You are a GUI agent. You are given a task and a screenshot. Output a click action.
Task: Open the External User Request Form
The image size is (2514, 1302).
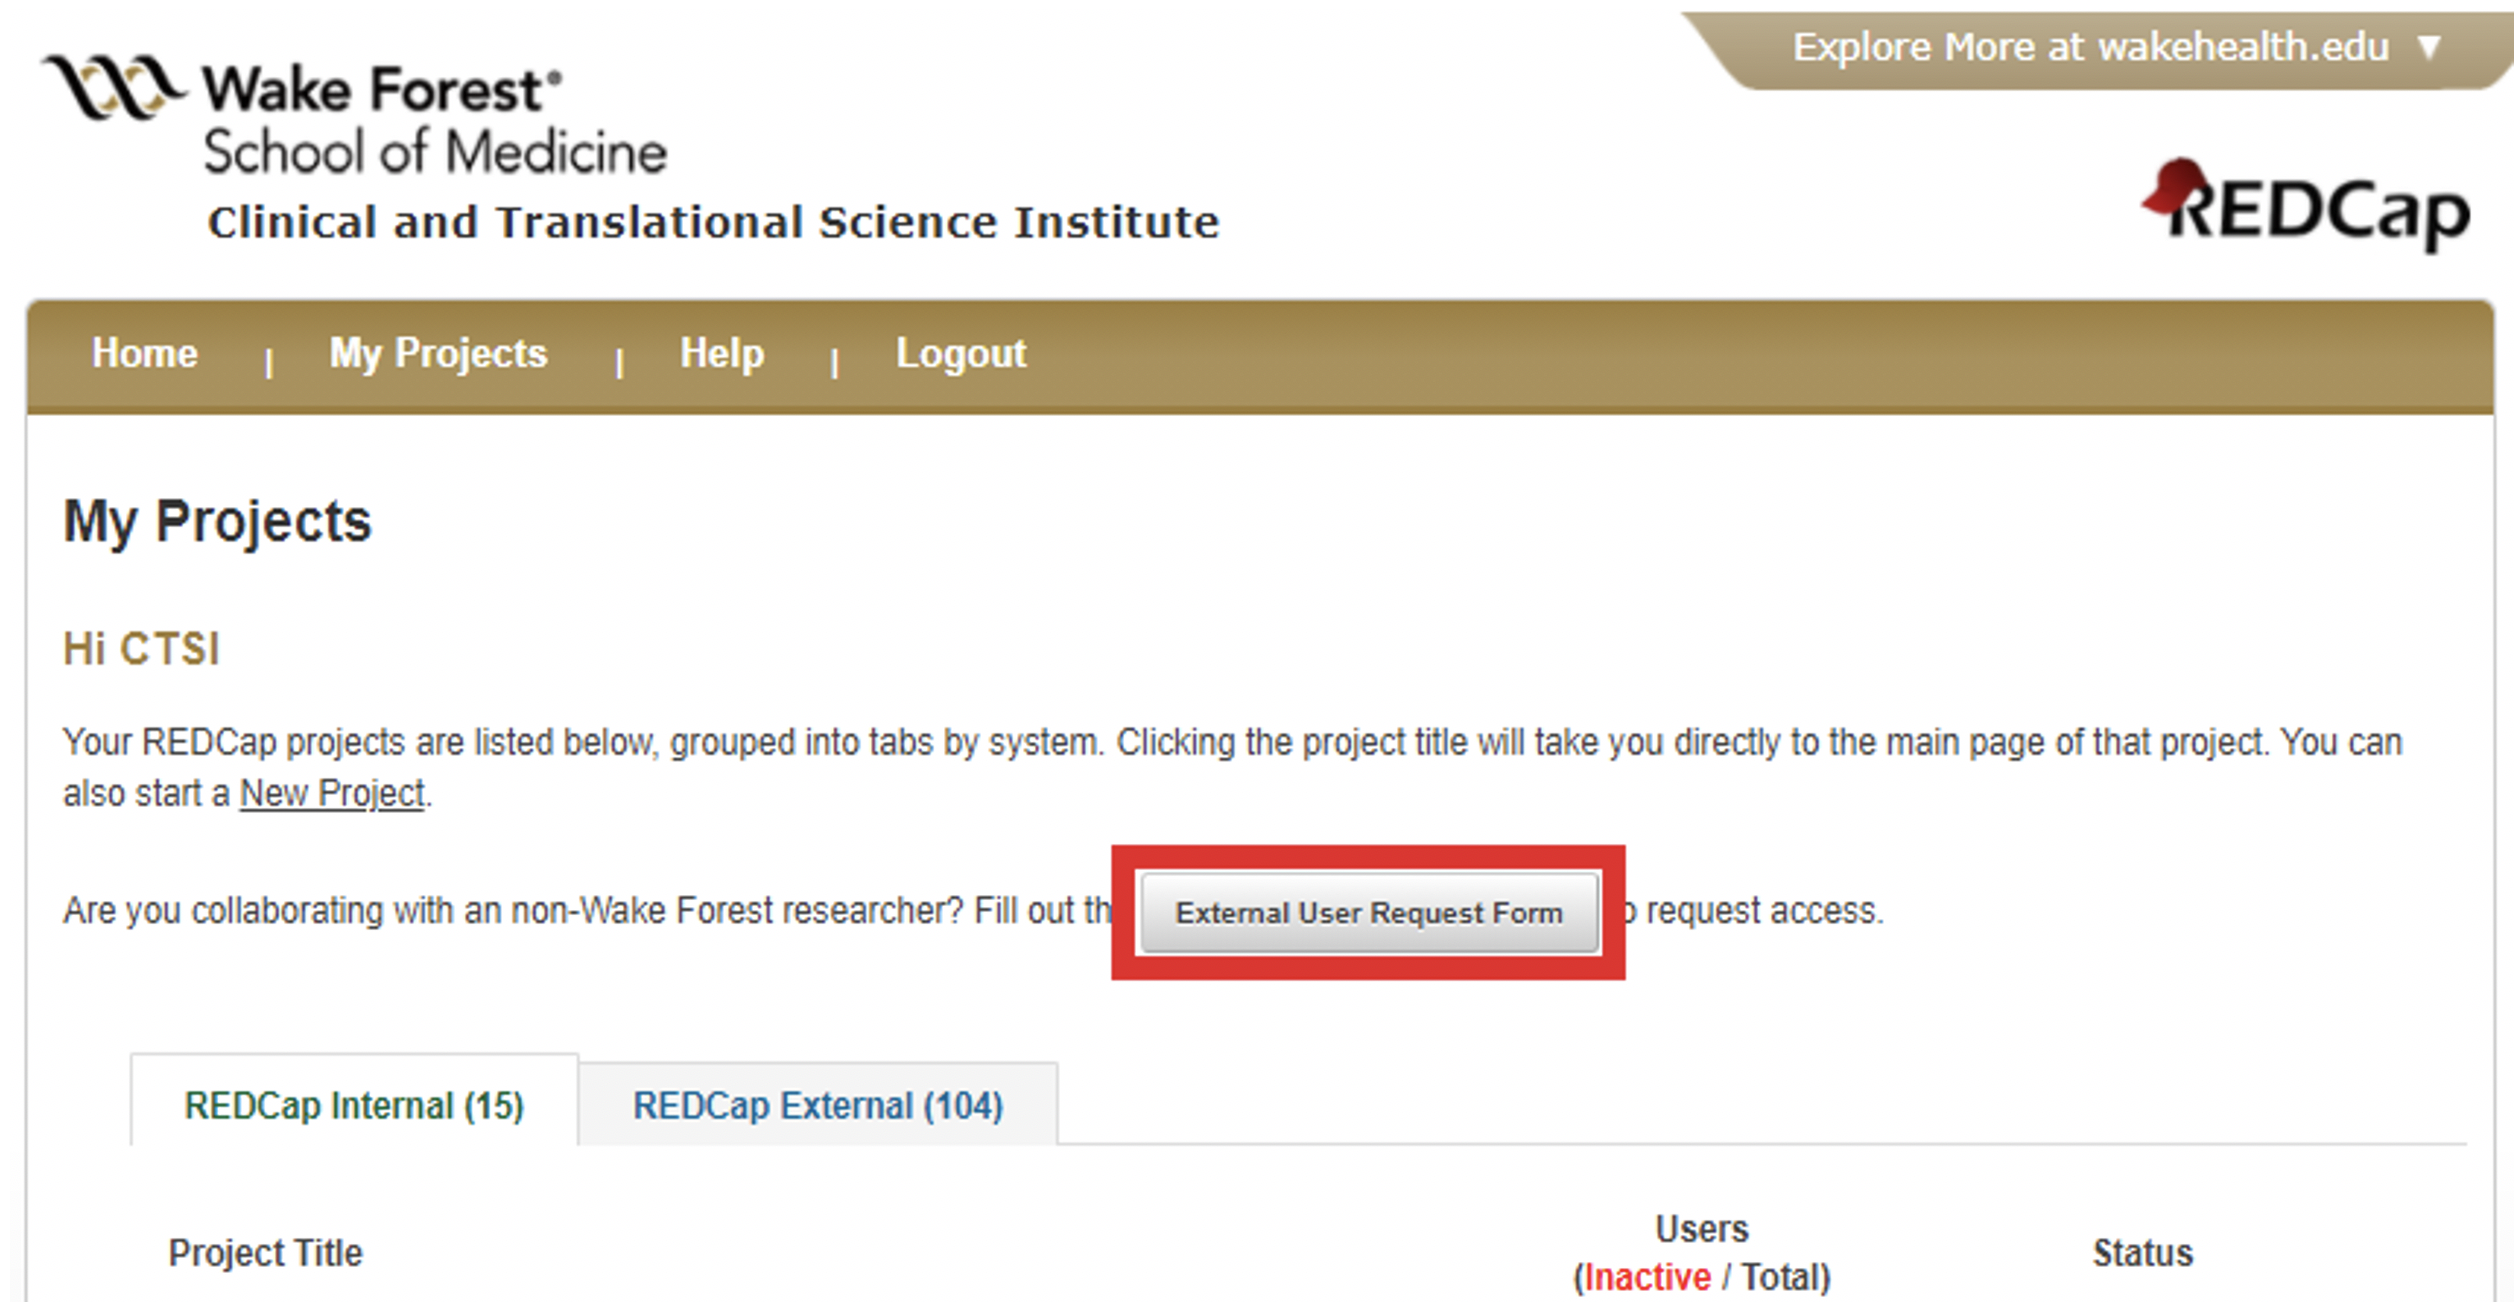[1369, 912]
